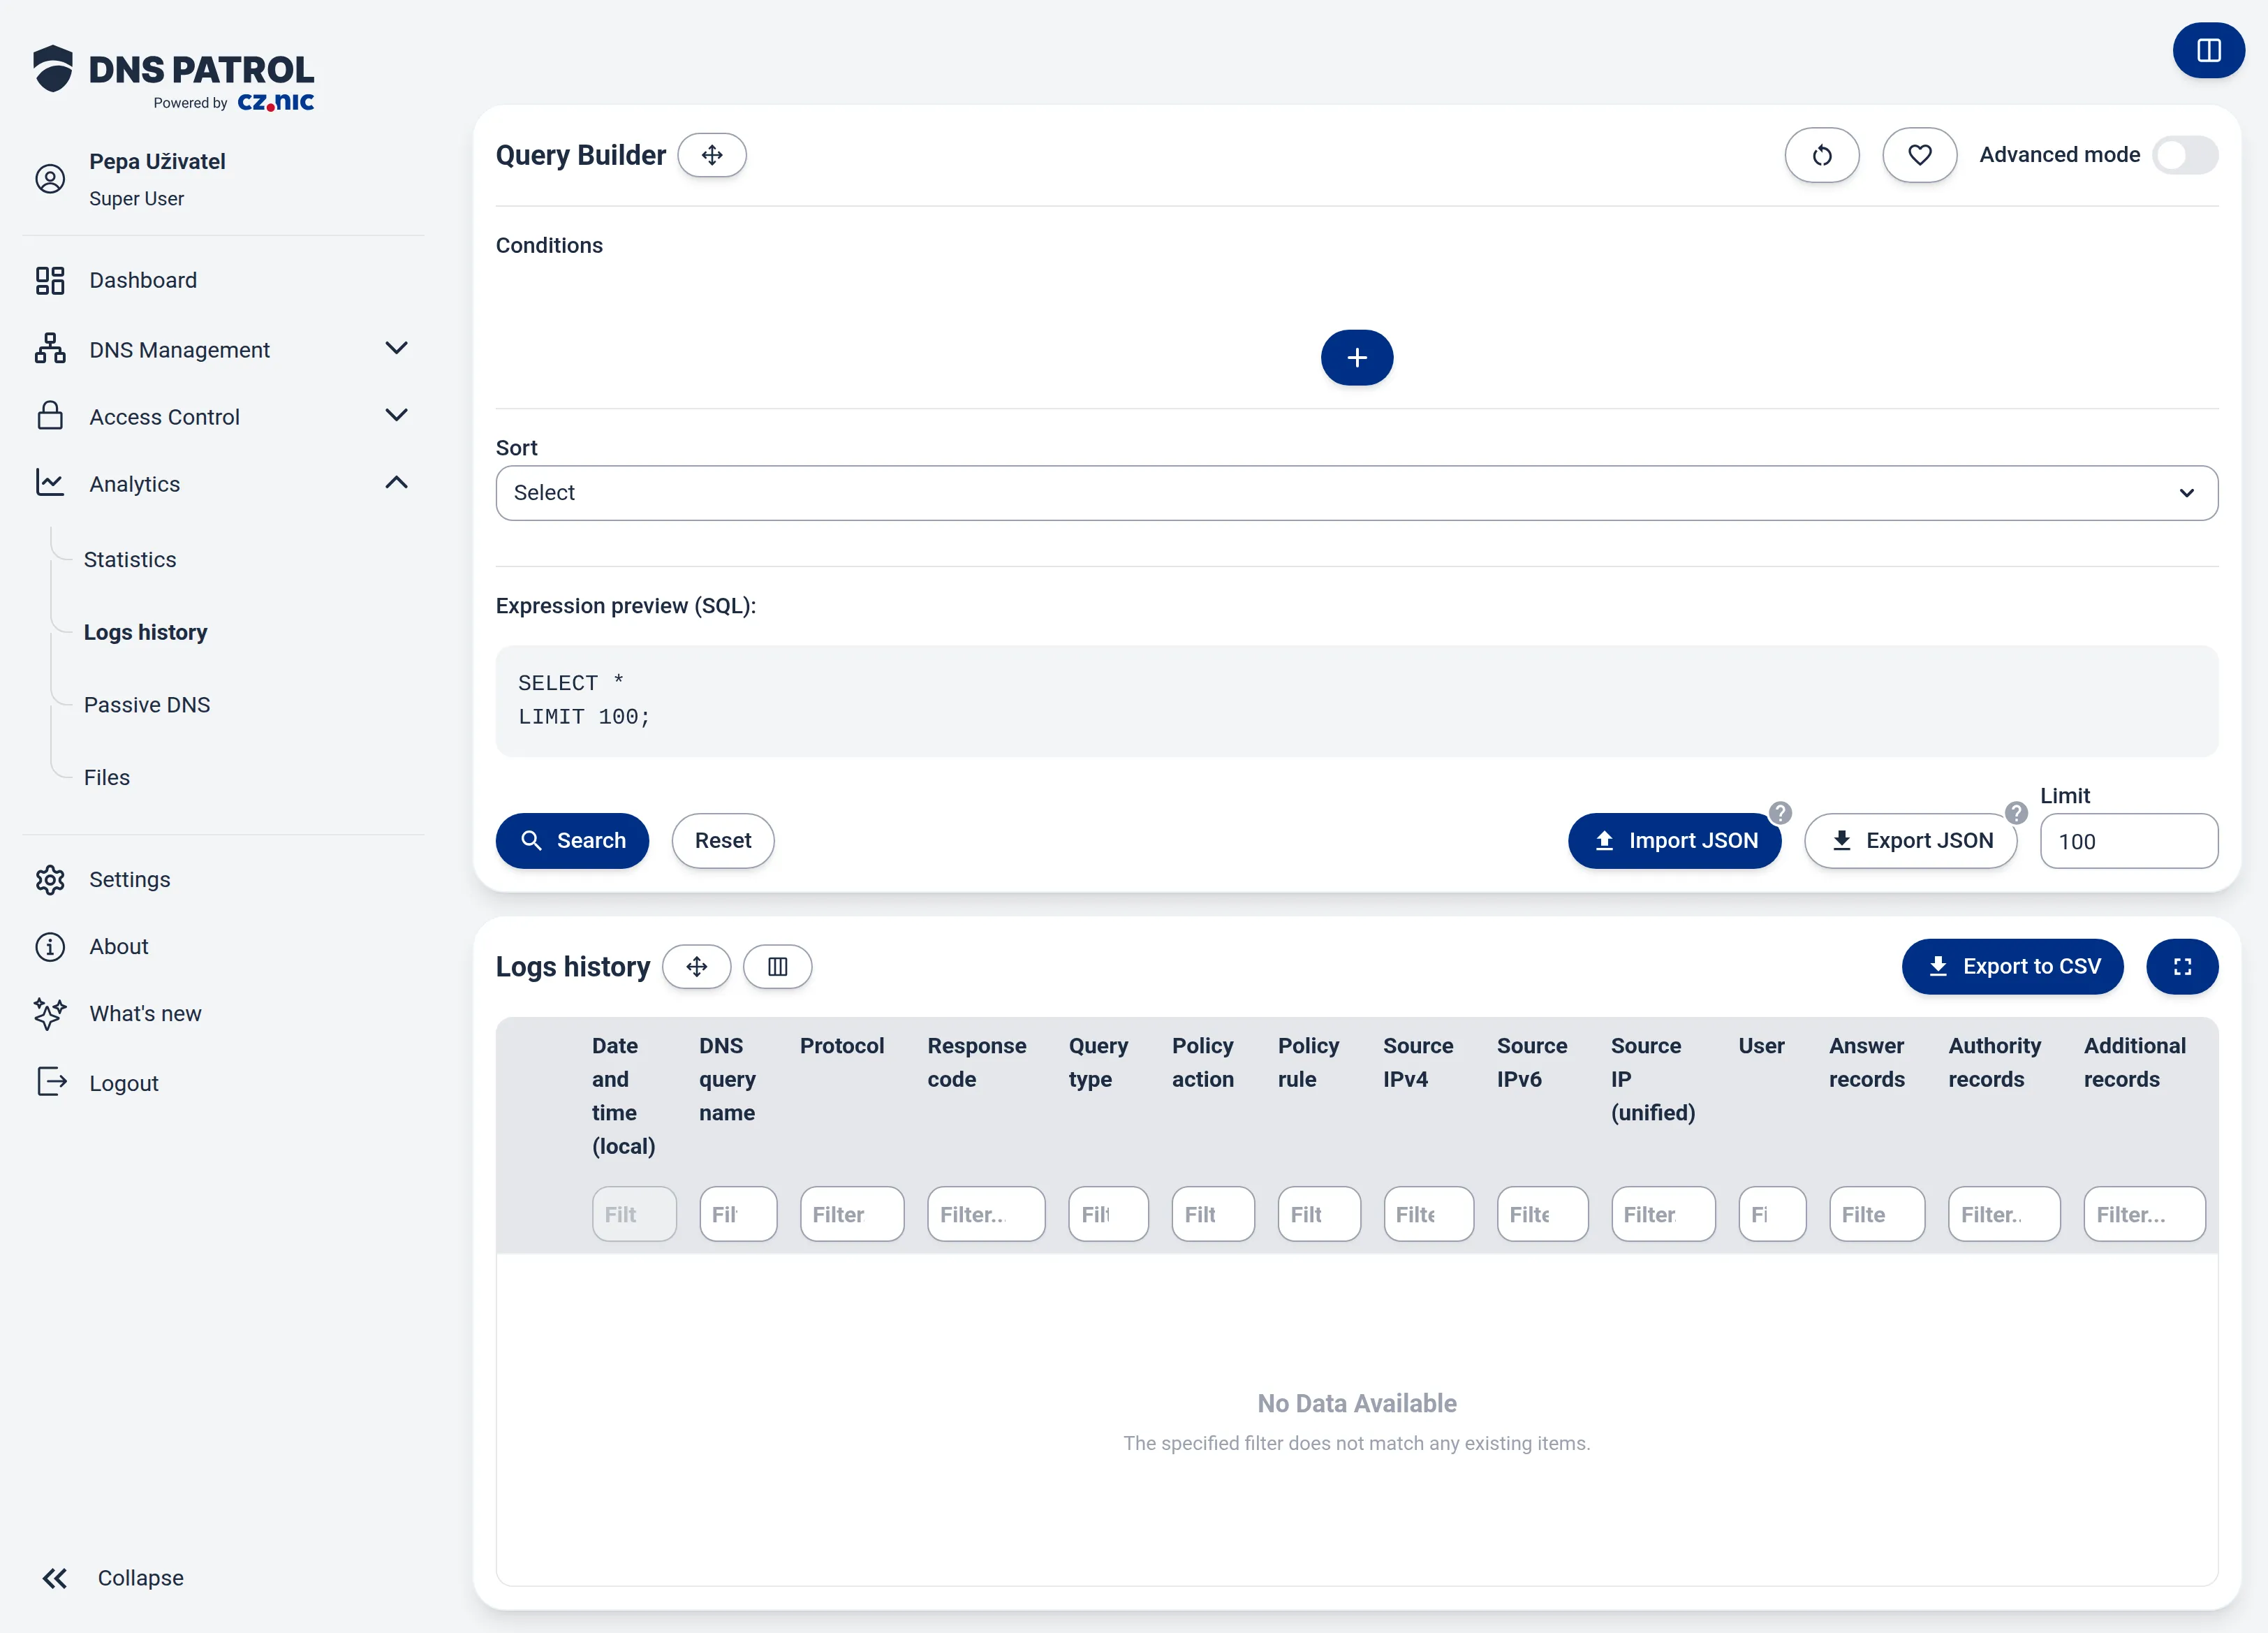Open the Sort Select dropdown
The width and height of the screenshot is (2268, 1633).
(x=1357, y=492)
